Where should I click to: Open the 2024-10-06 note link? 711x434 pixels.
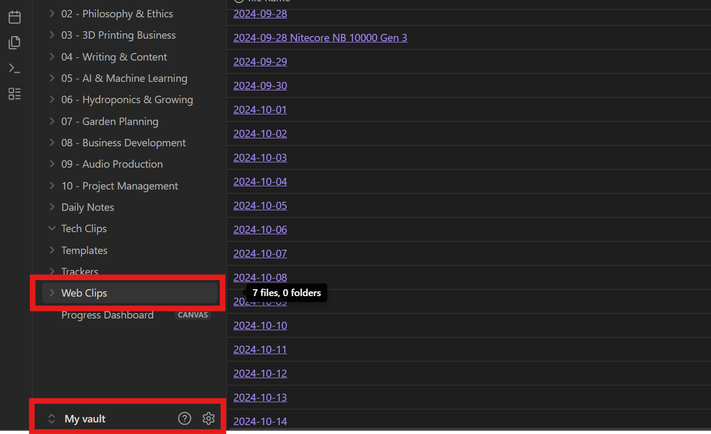click(260, 230)
